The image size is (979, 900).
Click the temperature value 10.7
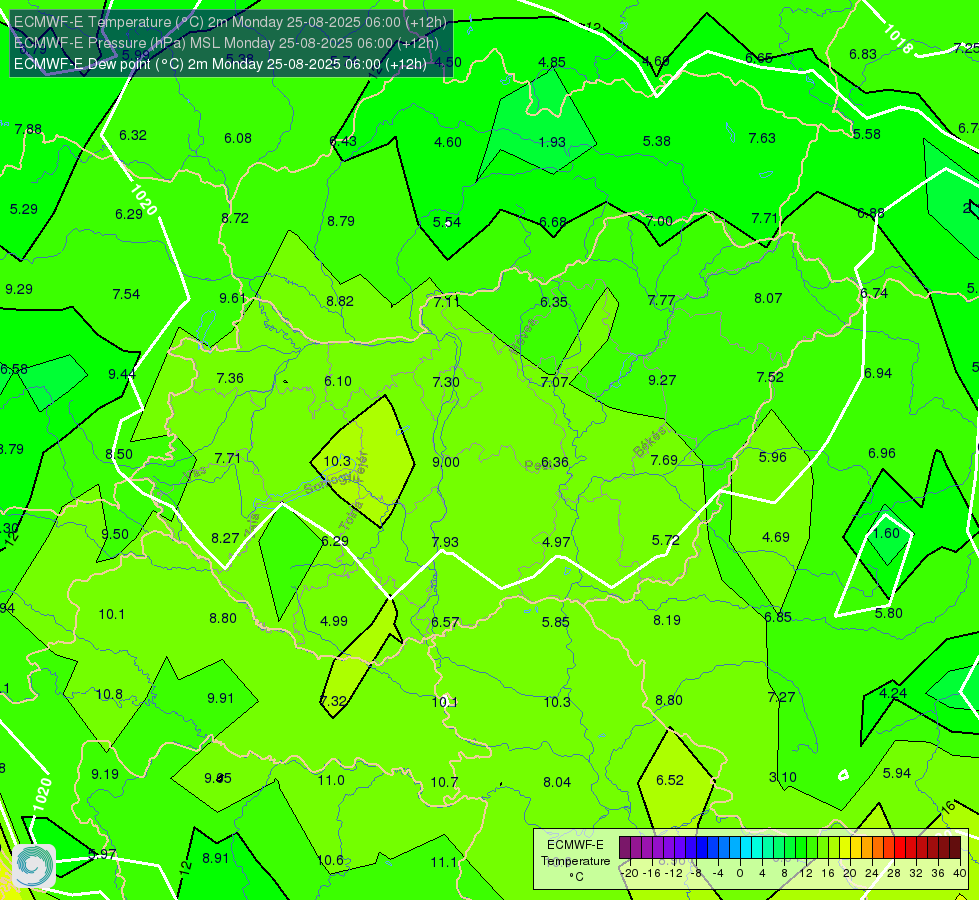pos(444,782)
